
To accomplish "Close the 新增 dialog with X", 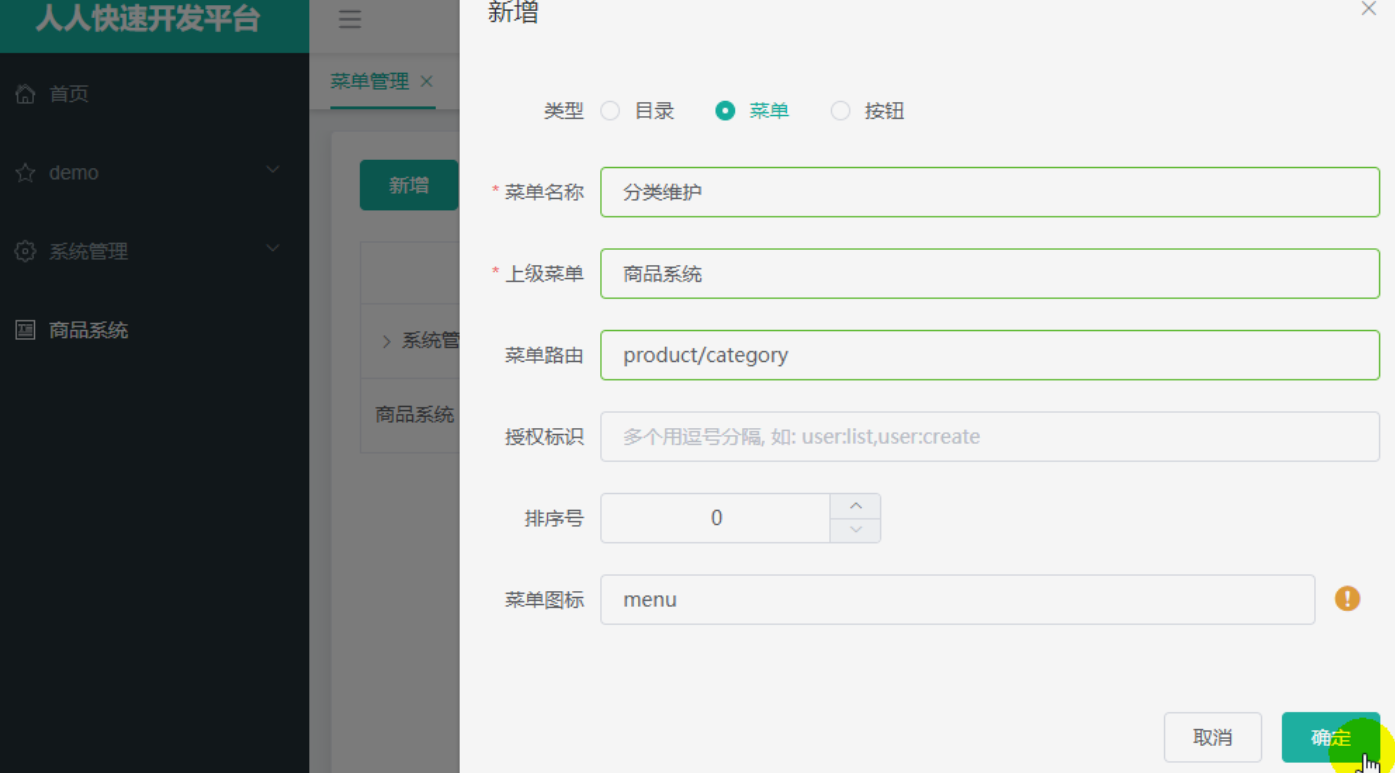I will [1368, 9].
